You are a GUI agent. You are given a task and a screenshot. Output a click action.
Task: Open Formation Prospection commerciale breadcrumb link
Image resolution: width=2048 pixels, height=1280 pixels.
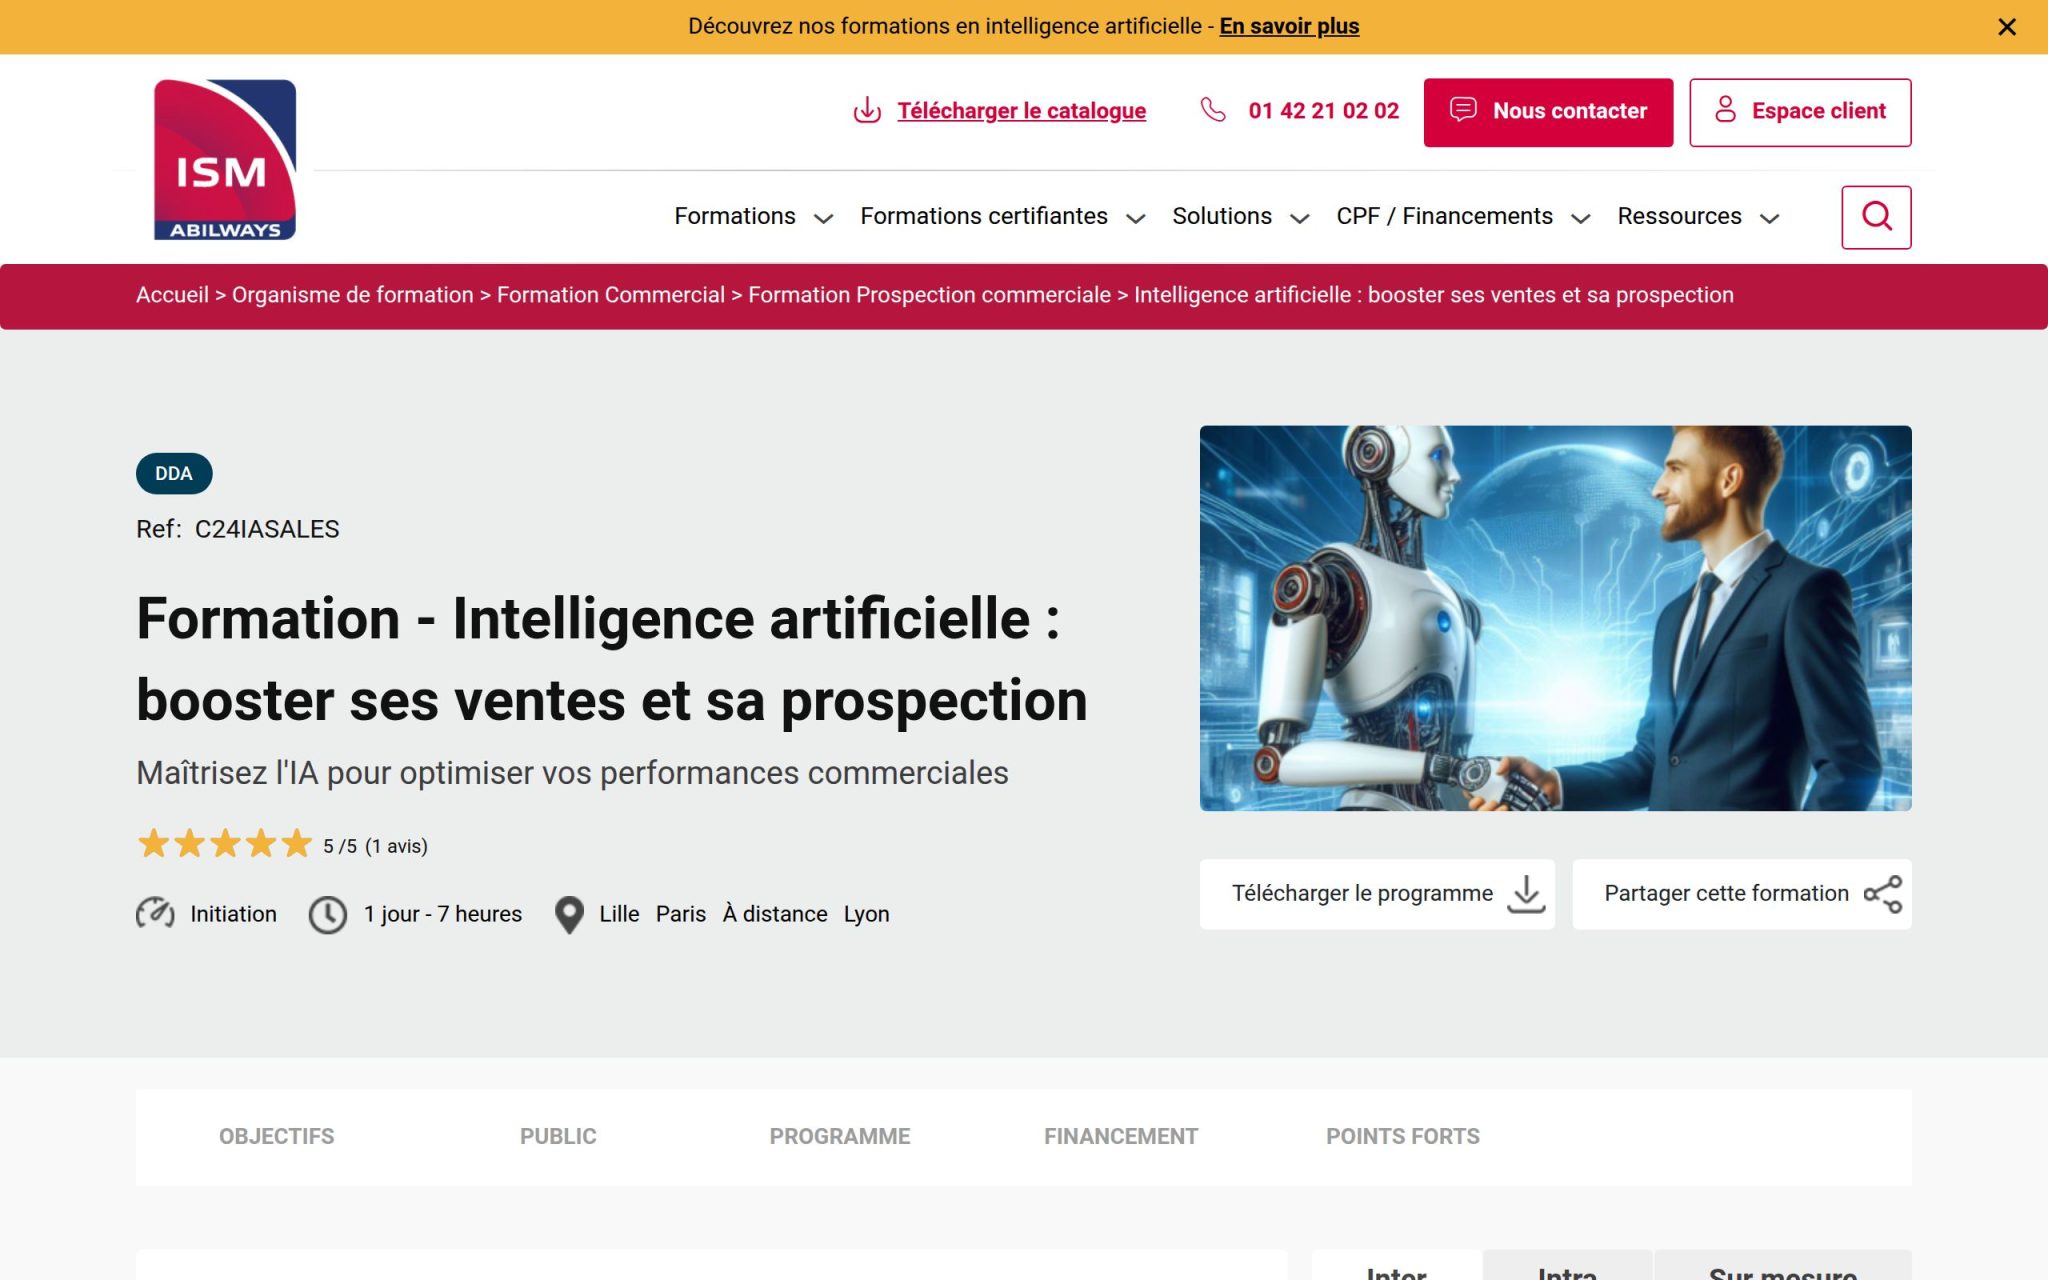pyautogui.click(x=929, y=295)
